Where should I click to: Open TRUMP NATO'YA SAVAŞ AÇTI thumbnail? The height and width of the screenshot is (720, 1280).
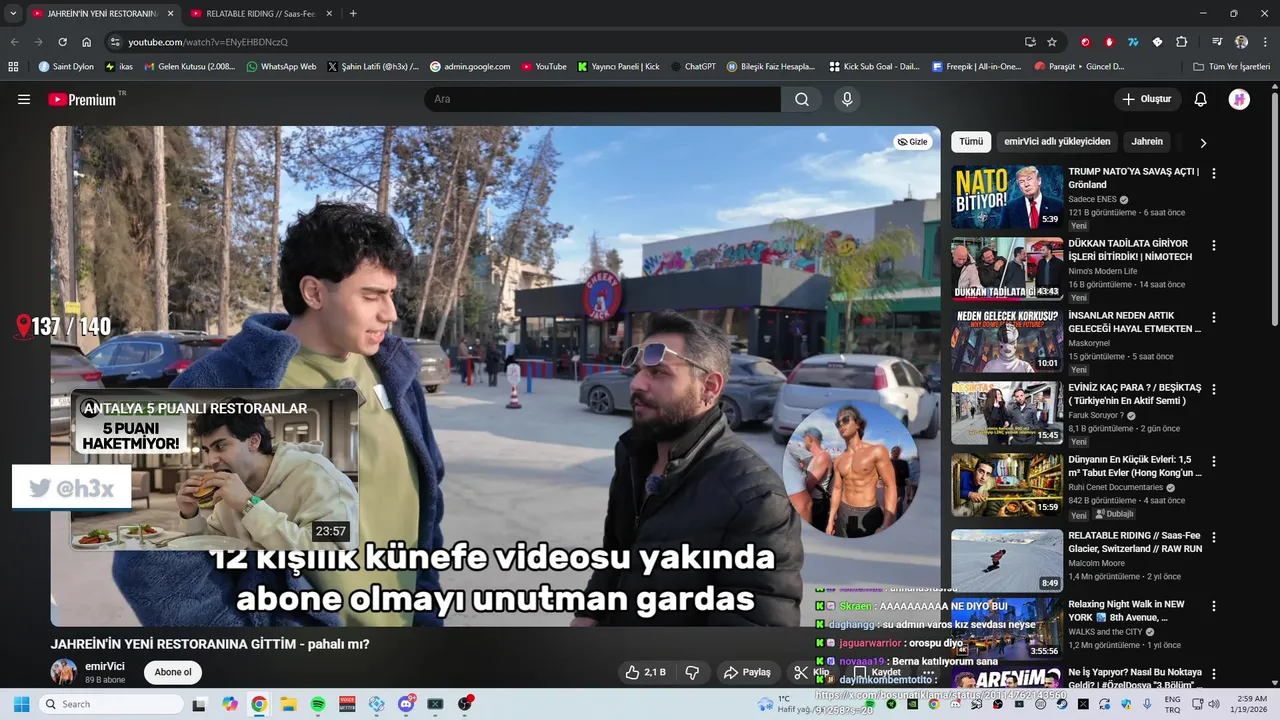coord(1007,197)
